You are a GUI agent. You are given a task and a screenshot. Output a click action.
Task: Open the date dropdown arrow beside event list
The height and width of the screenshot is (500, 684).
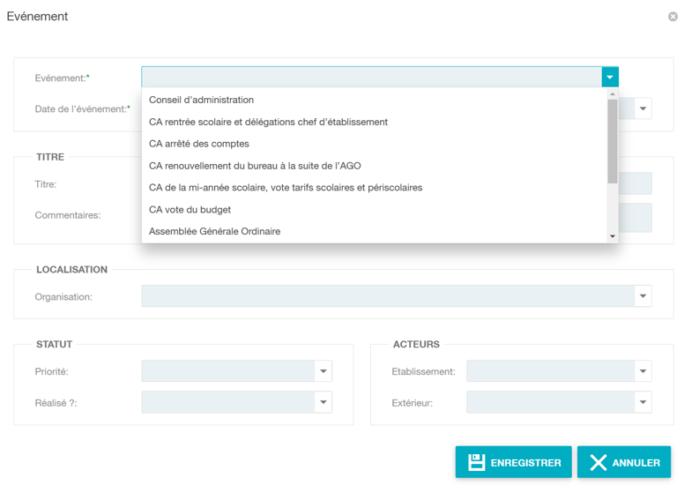click(x=643, y=108)
